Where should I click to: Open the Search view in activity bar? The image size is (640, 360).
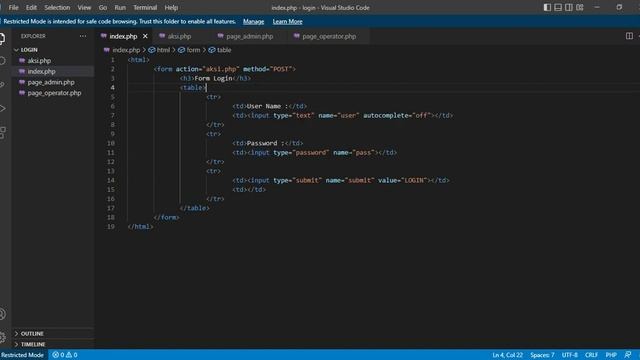[2, 61]
